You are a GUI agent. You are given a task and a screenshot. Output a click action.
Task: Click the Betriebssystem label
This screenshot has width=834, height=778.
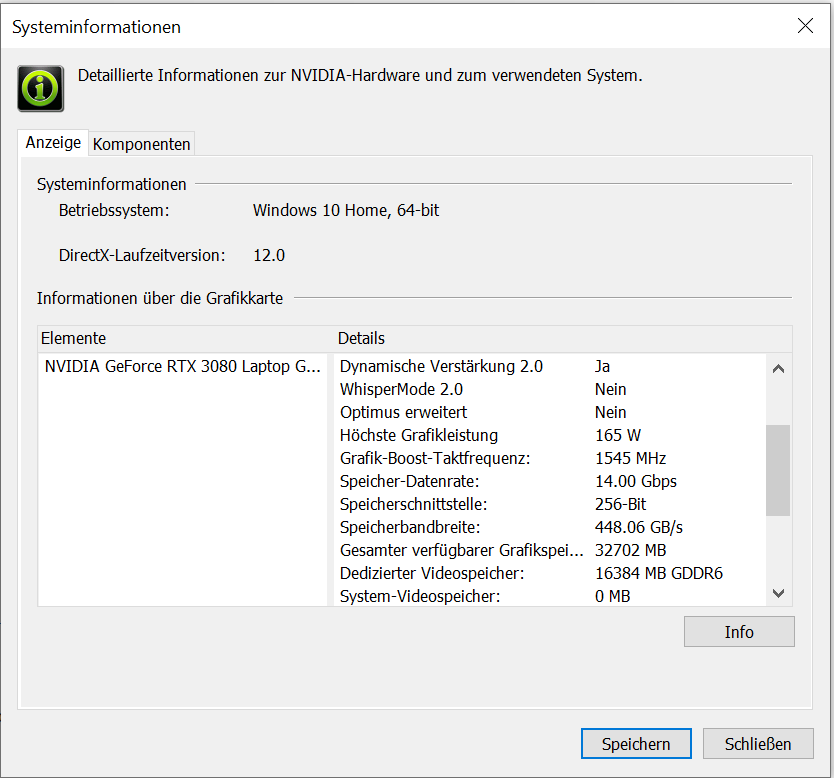(x=114, y=211)
